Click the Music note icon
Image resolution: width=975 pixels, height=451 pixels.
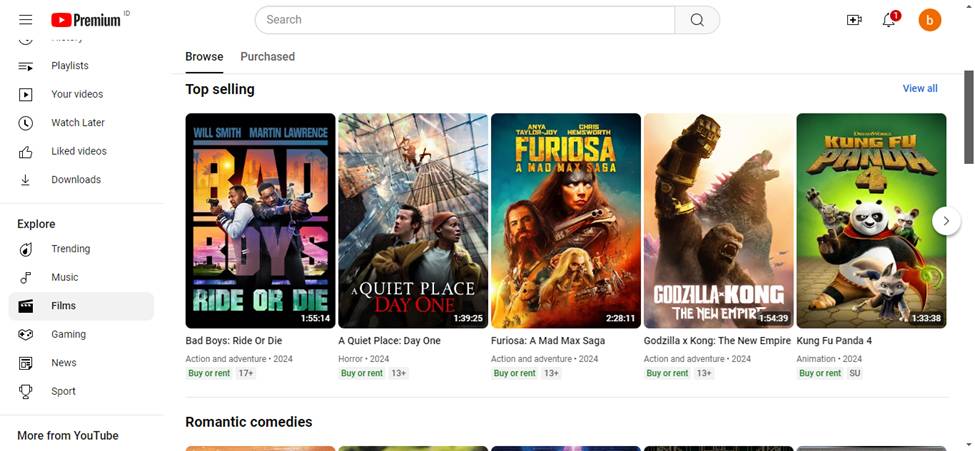point(25,277)
